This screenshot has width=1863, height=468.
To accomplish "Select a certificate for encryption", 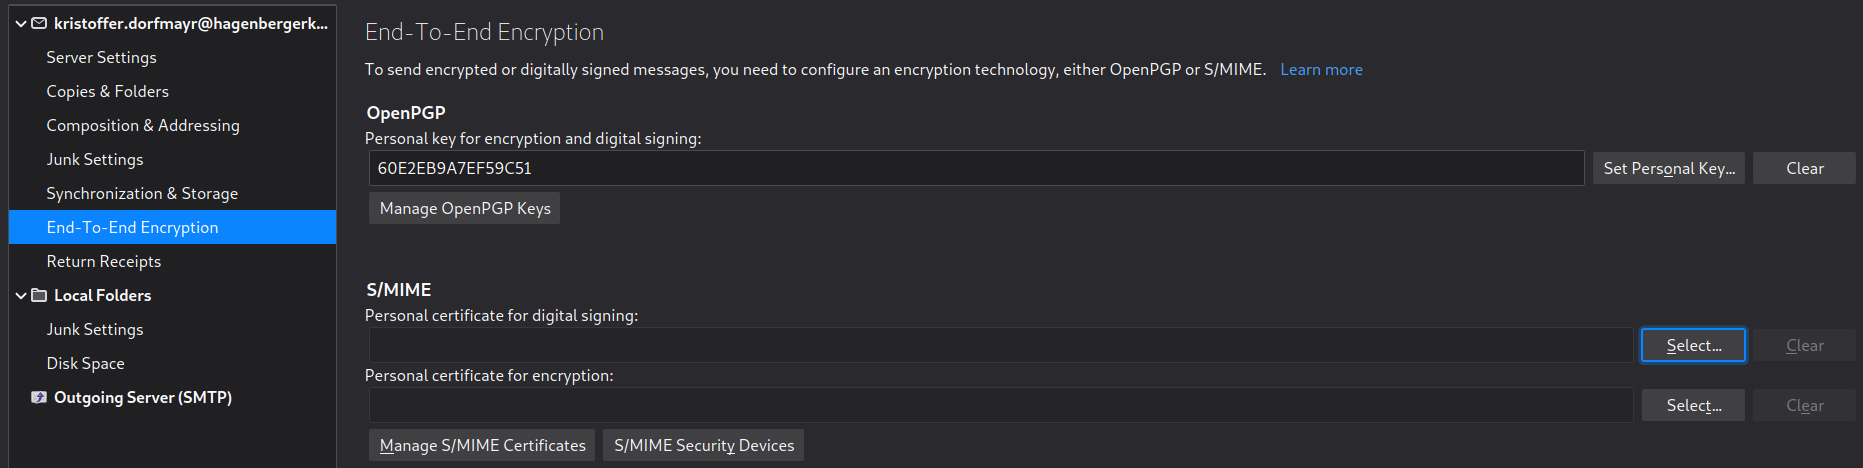I will click(1693, 405).
